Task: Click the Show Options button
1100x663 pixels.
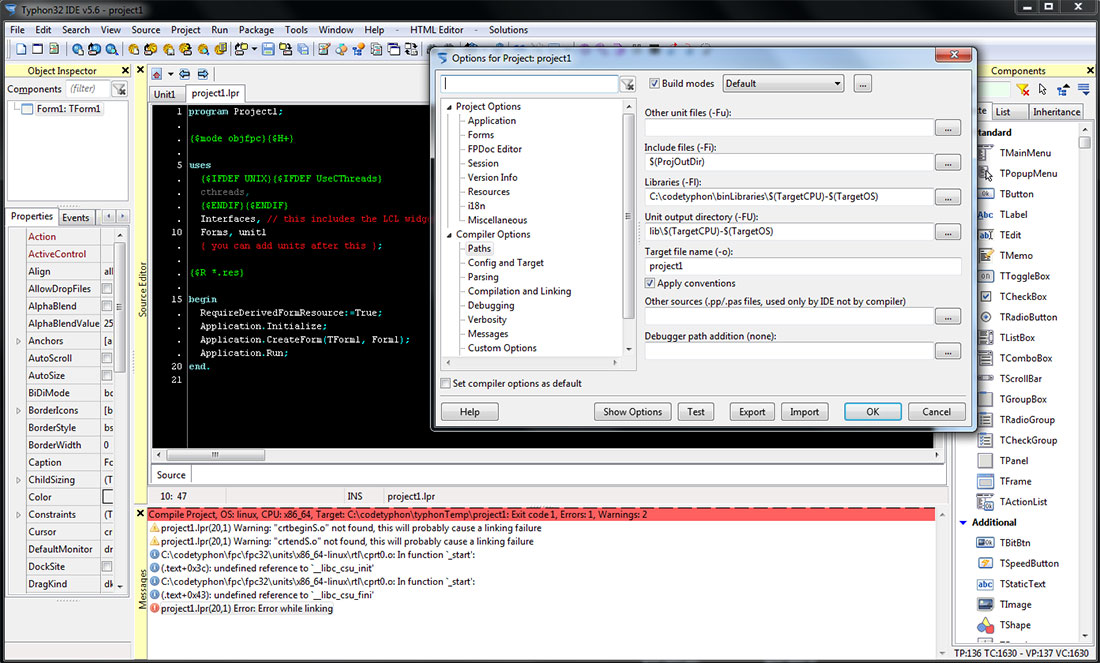Action: tap(633, 412)
